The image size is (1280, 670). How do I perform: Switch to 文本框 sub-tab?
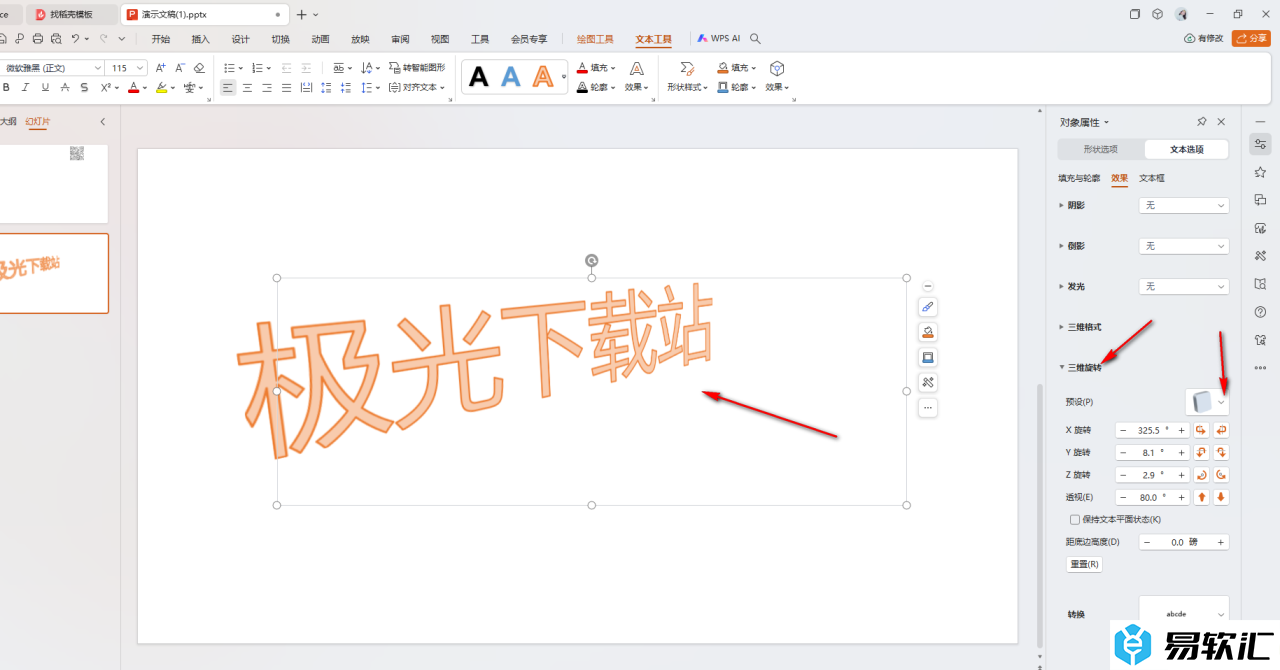tap(1152, 178)
